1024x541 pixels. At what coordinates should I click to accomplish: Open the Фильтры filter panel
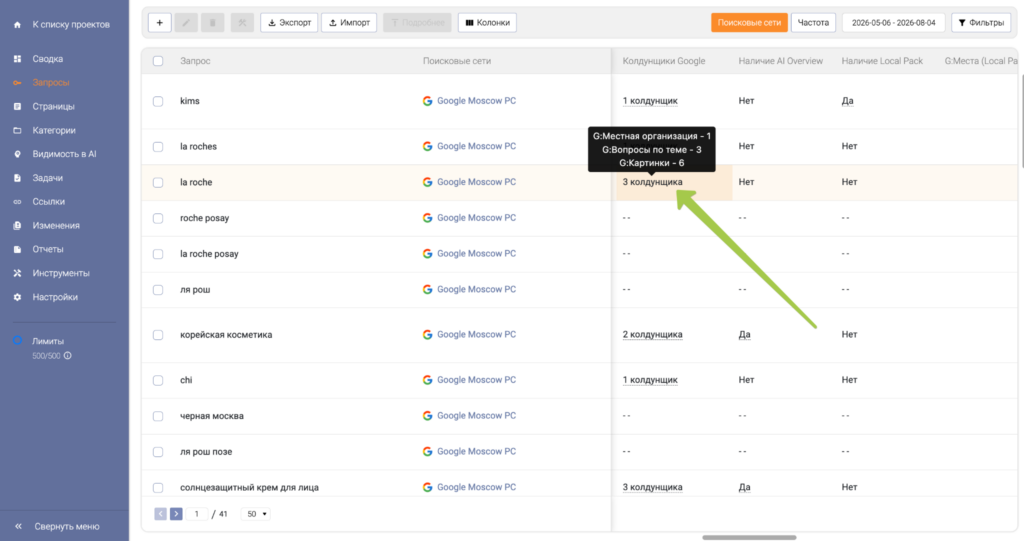tap(981, 23)
